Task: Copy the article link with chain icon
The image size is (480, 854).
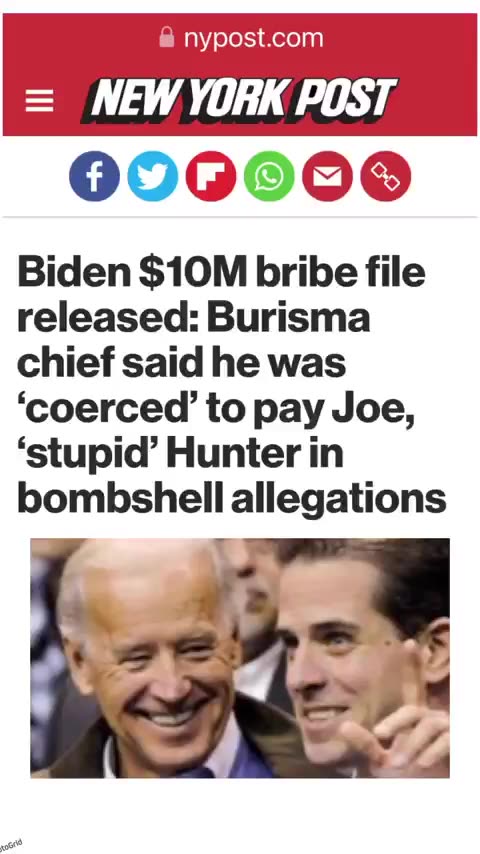Action: tap(386, 176)
